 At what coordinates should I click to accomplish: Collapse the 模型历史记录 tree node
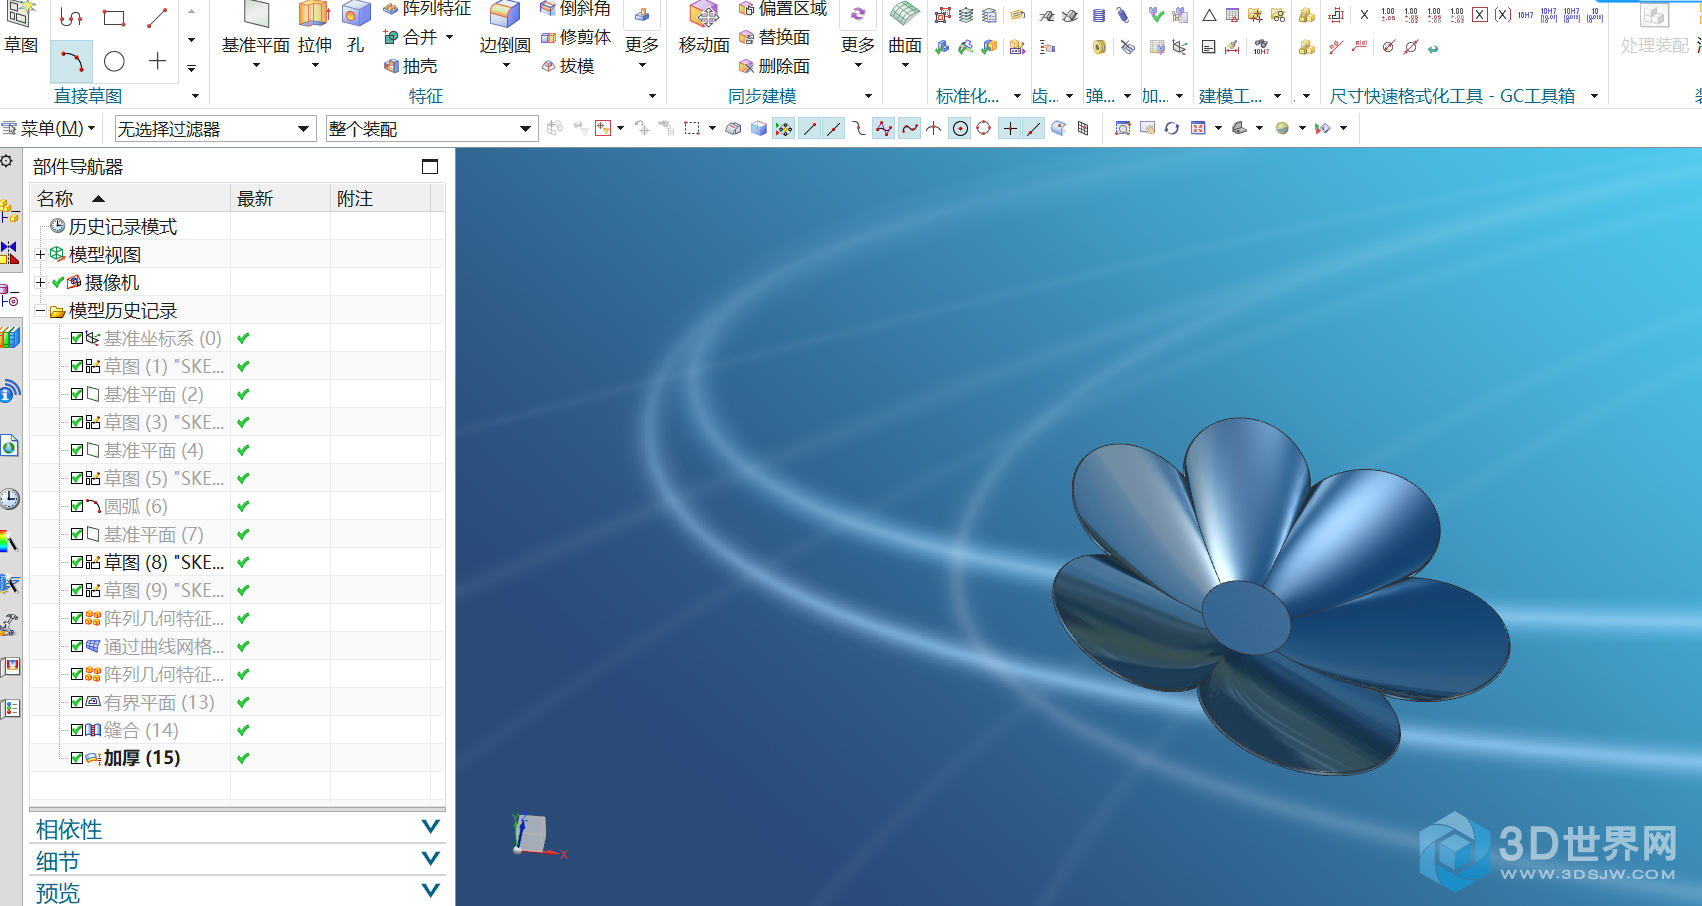[40, 311]
